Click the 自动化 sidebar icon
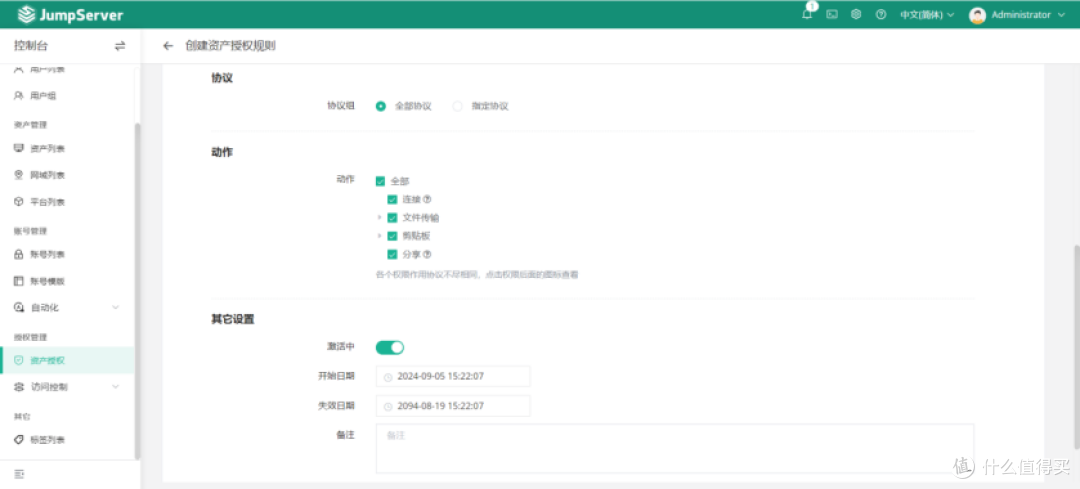Screen dimensions: 1080x489 19,308
